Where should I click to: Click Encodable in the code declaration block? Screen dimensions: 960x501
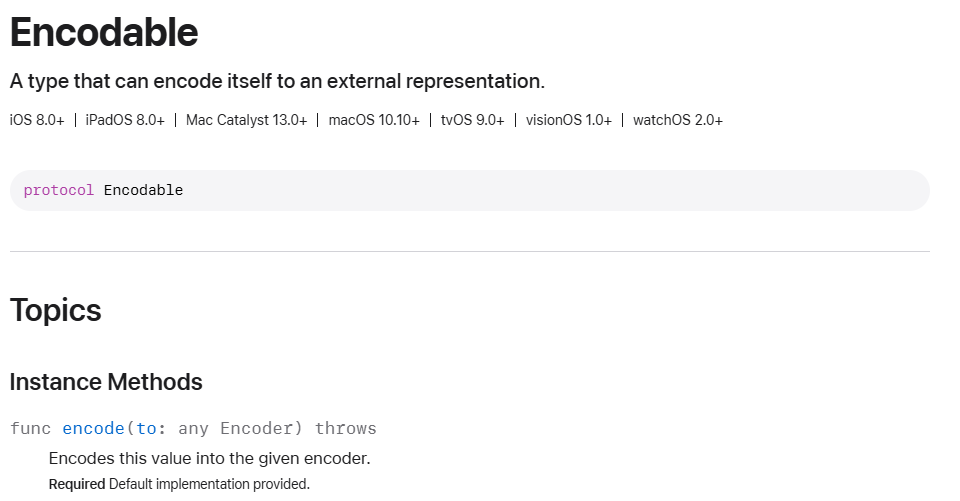pos(143,190)
